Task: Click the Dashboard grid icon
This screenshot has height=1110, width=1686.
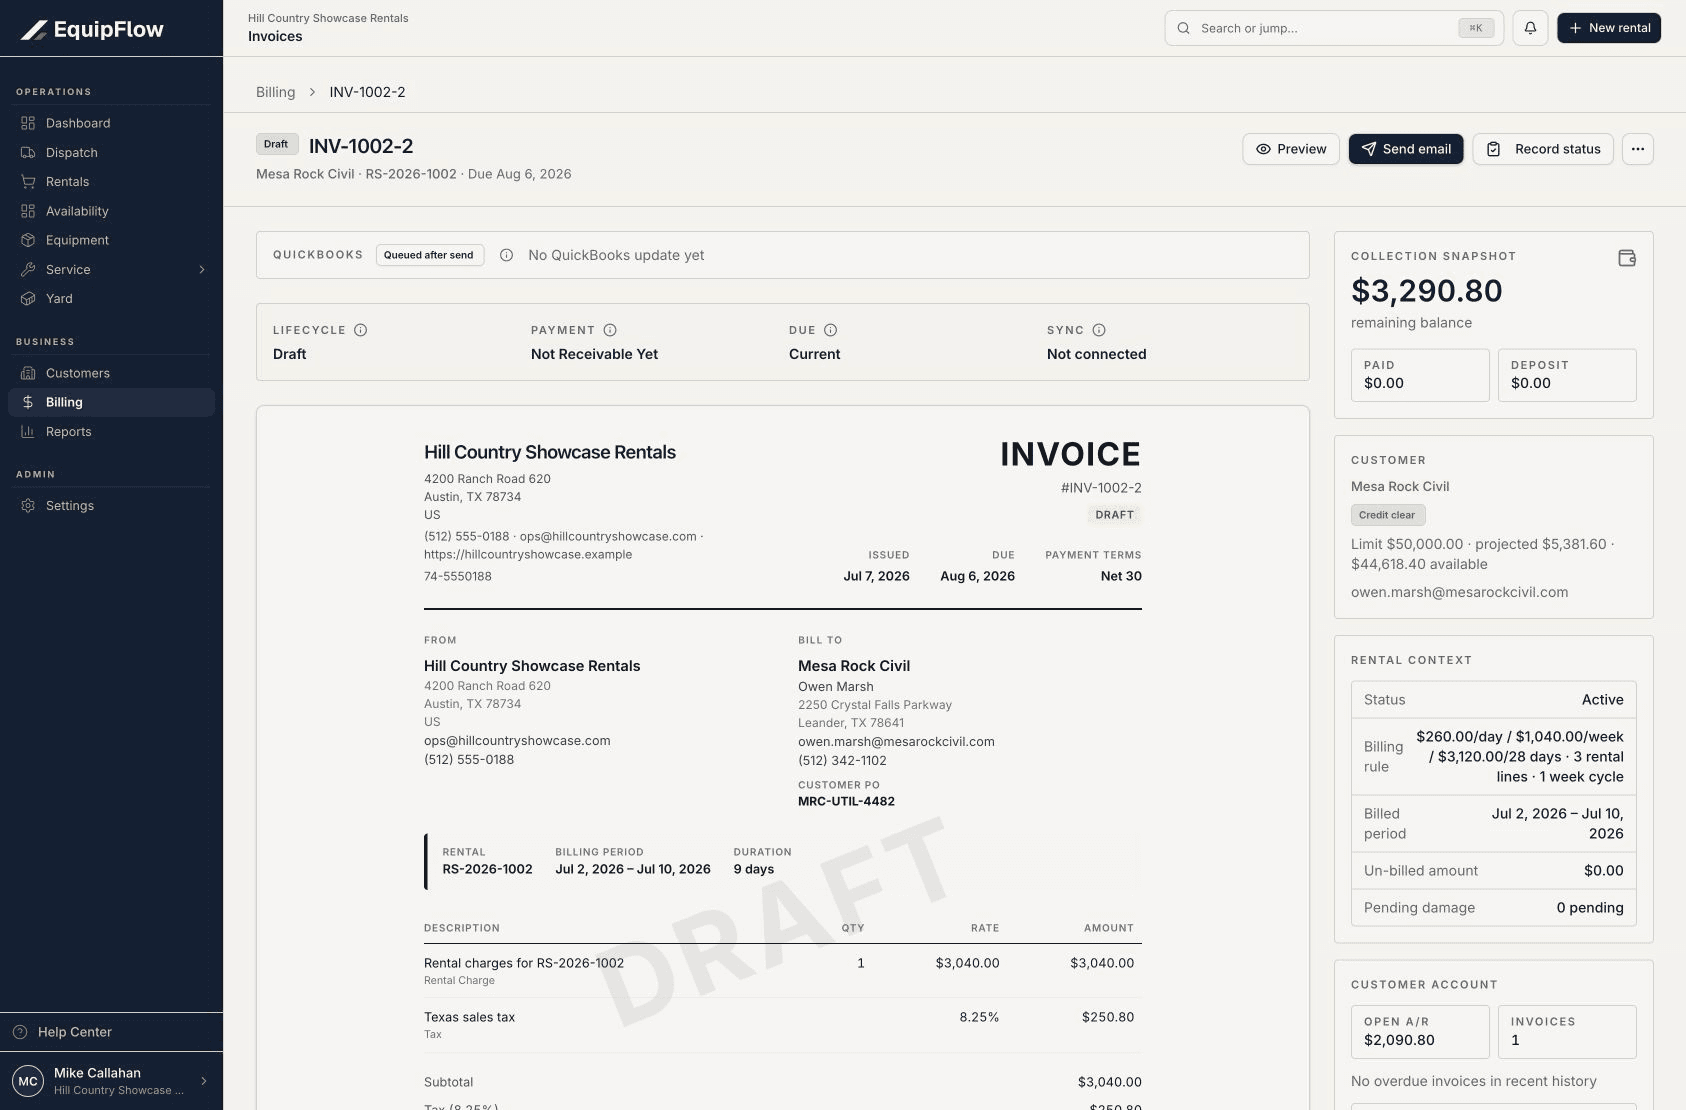Action: point(28,123)
